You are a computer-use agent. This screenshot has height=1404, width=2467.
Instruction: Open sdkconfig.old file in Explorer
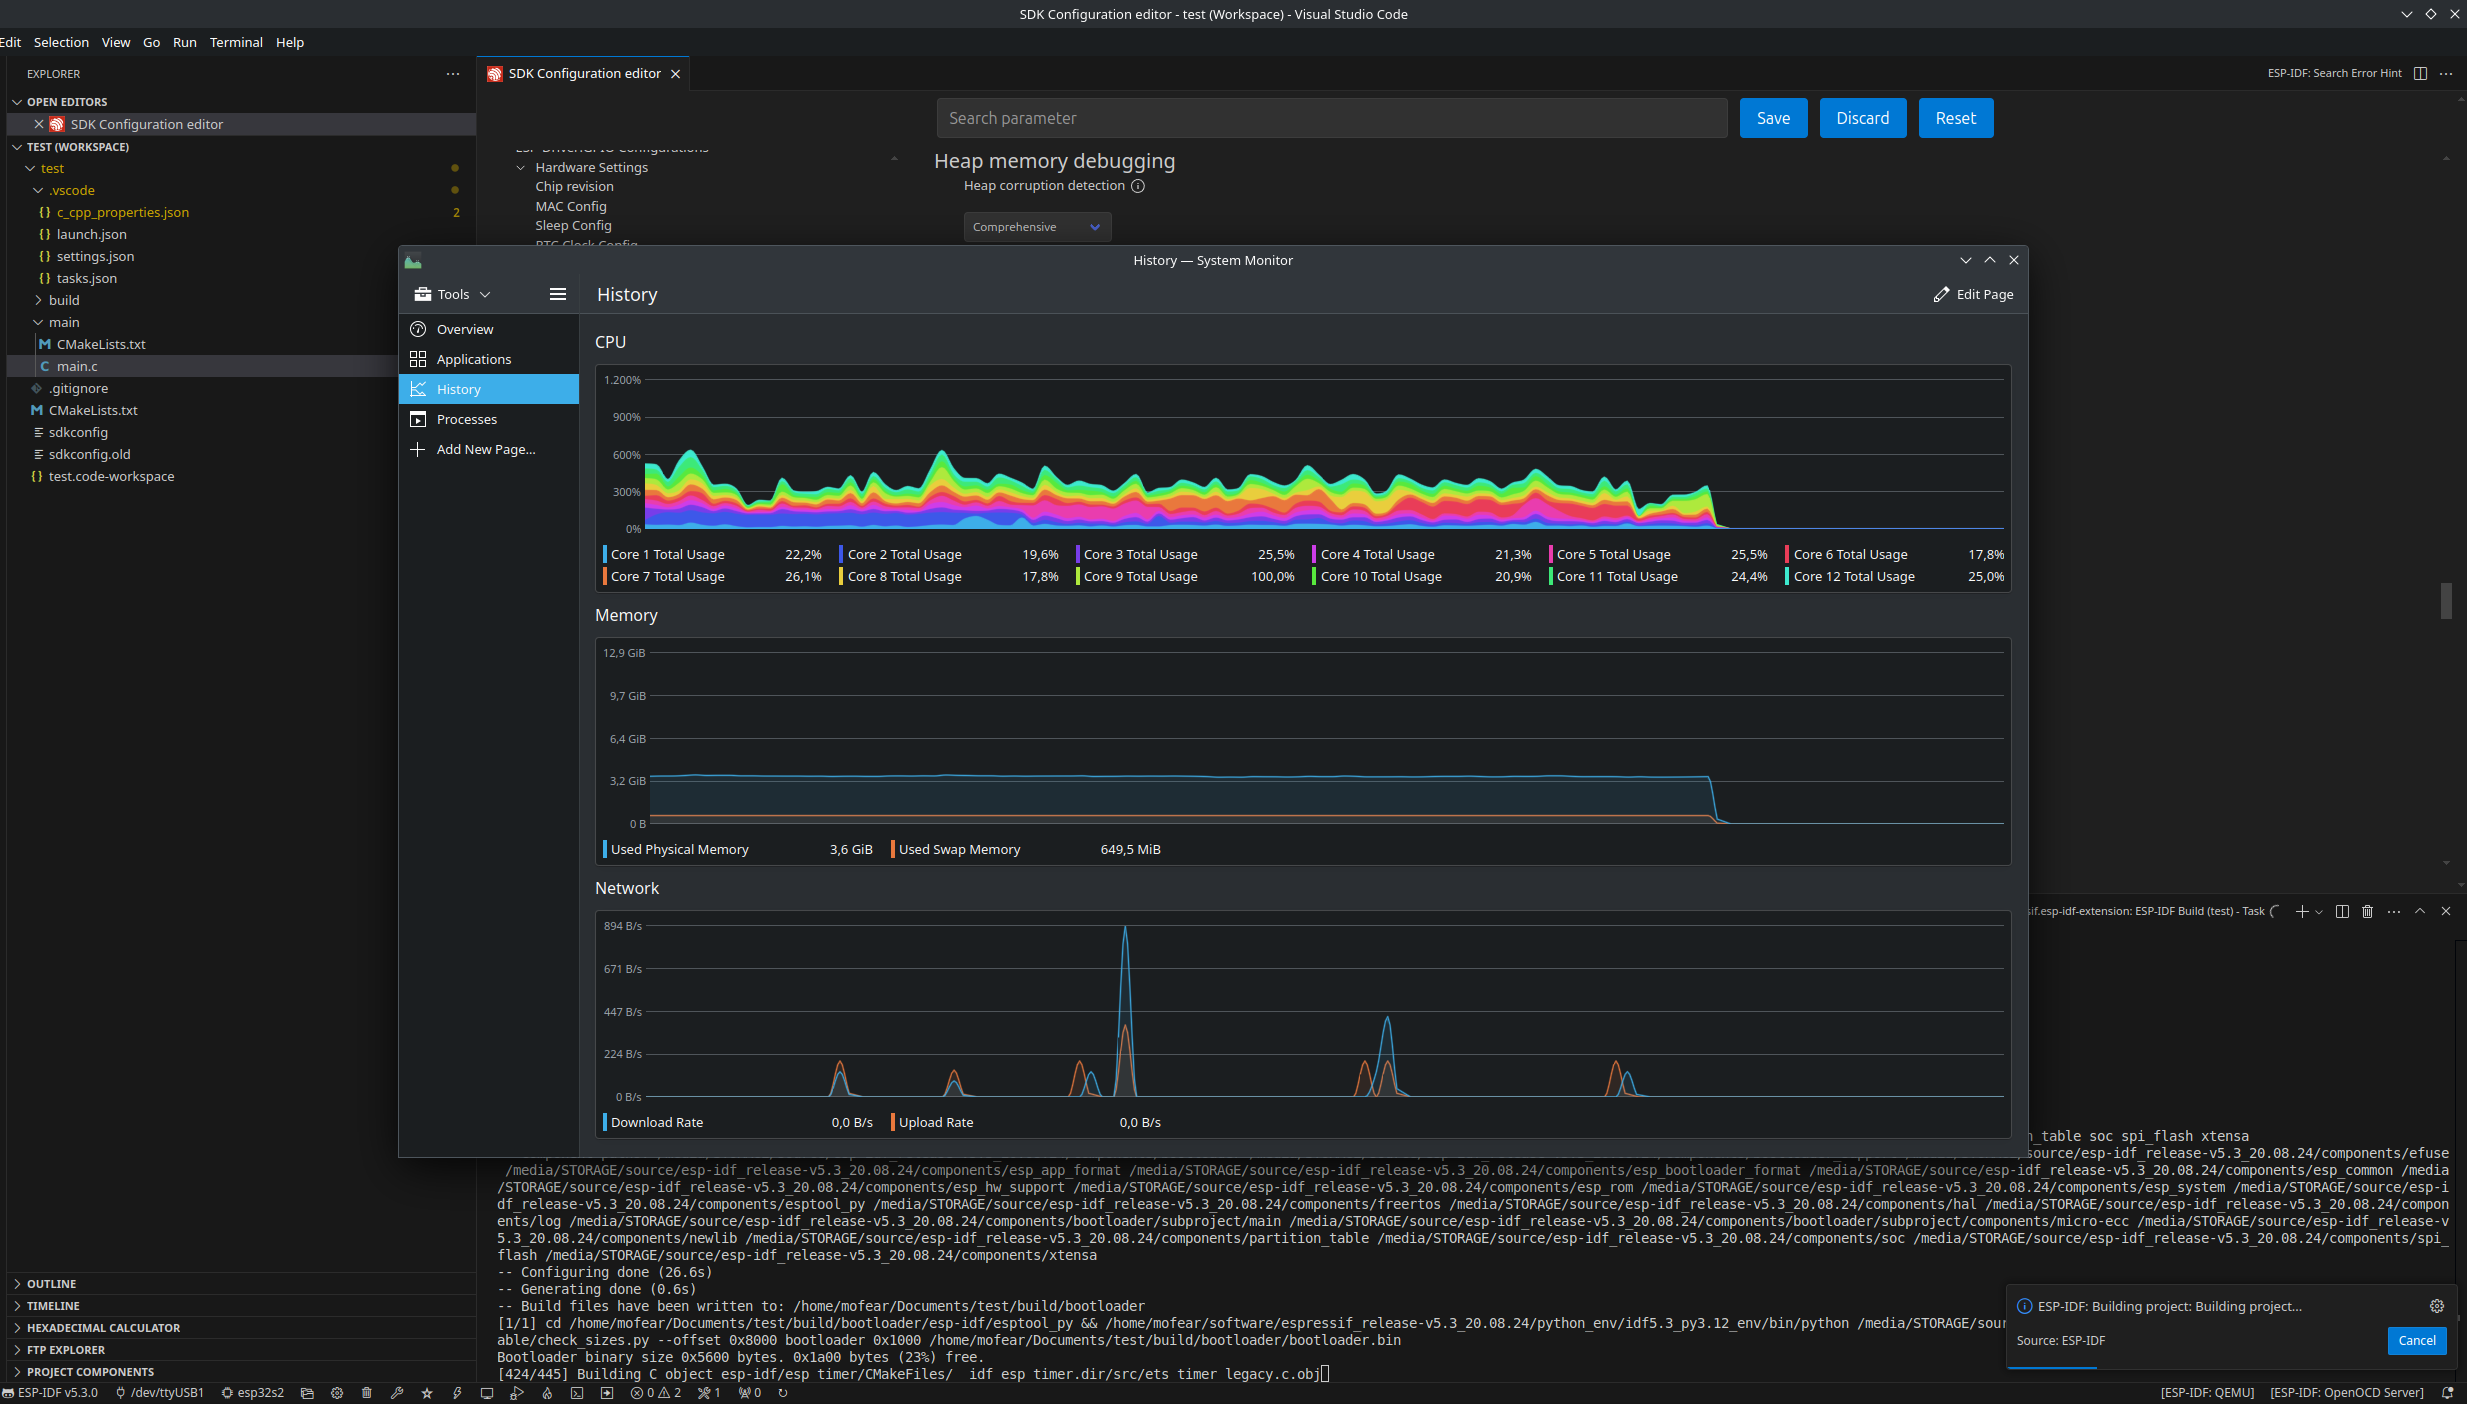pos(89,454)
